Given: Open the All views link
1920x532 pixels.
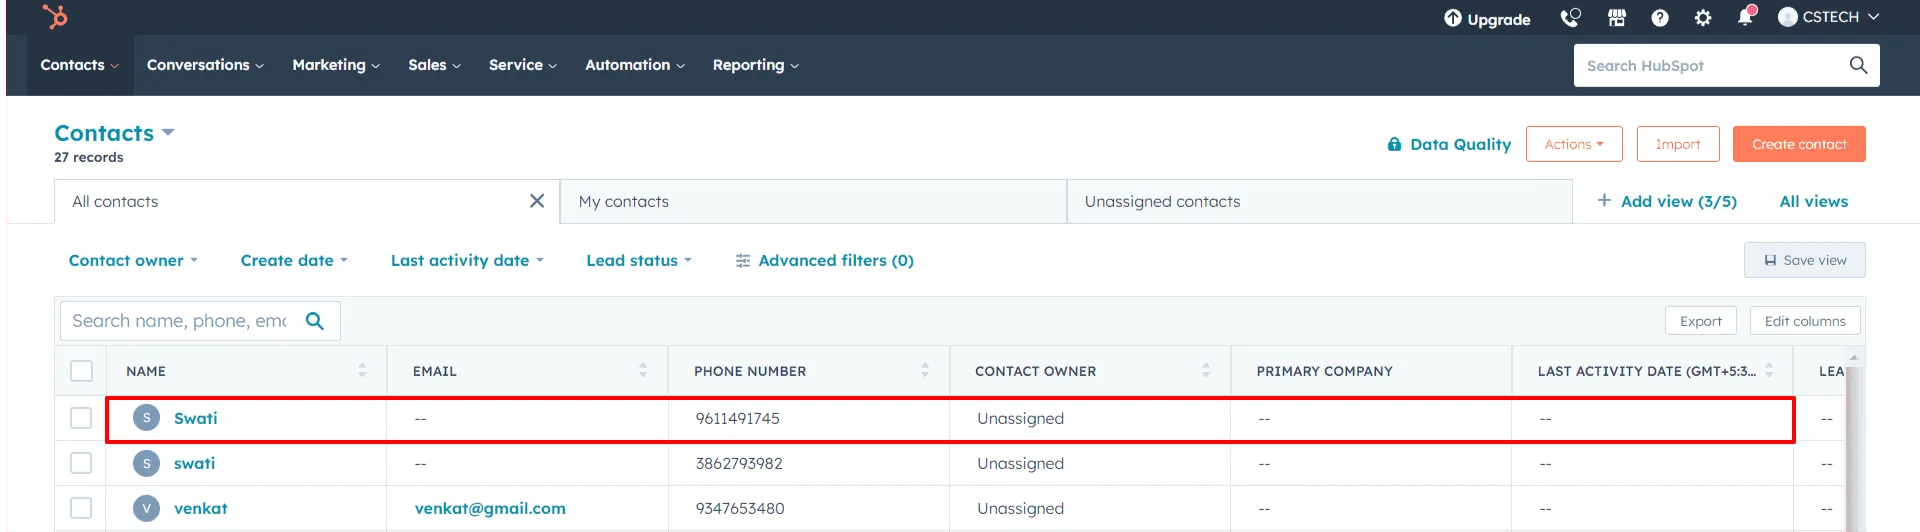Looking at the screenshot, I should pyautogui.click(x=1814, y=201).
